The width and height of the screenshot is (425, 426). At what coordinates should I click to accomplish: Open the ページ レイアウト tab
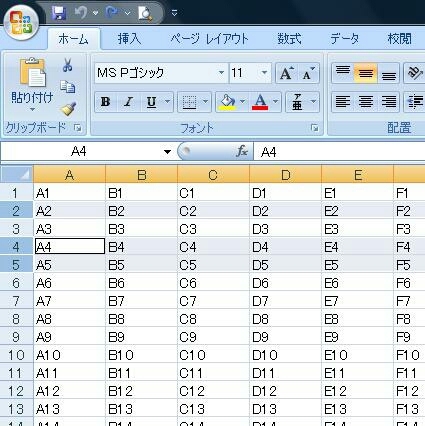pos(209,39)
